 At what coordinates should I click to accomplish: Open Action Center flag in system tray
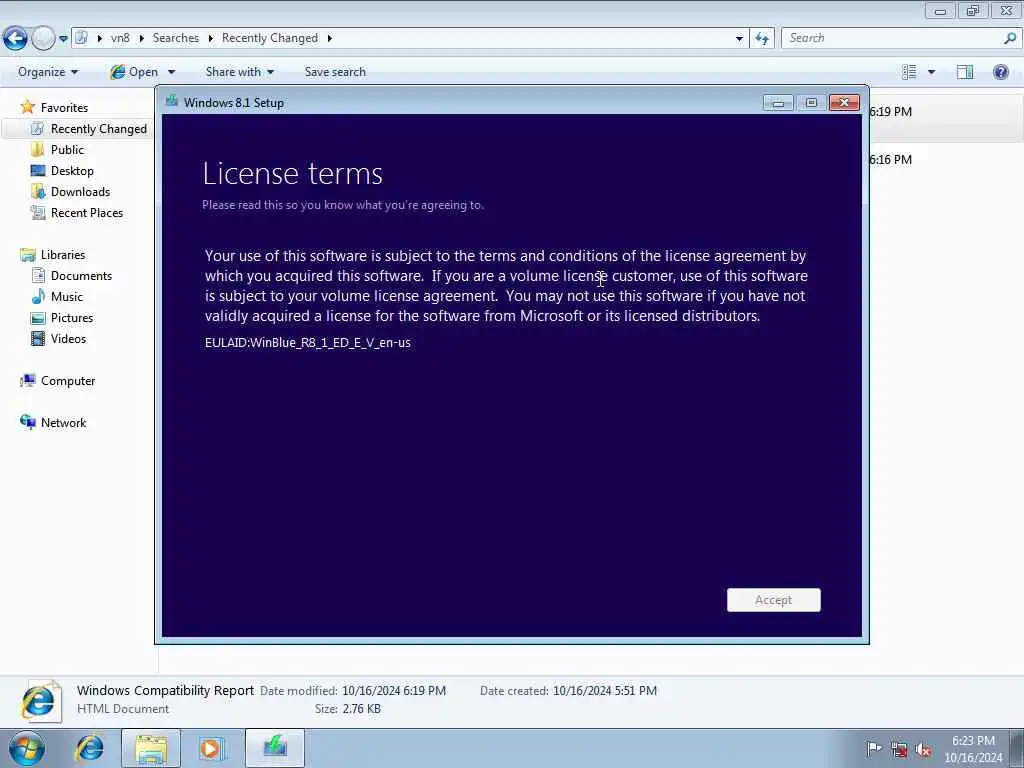click(873, 749)
